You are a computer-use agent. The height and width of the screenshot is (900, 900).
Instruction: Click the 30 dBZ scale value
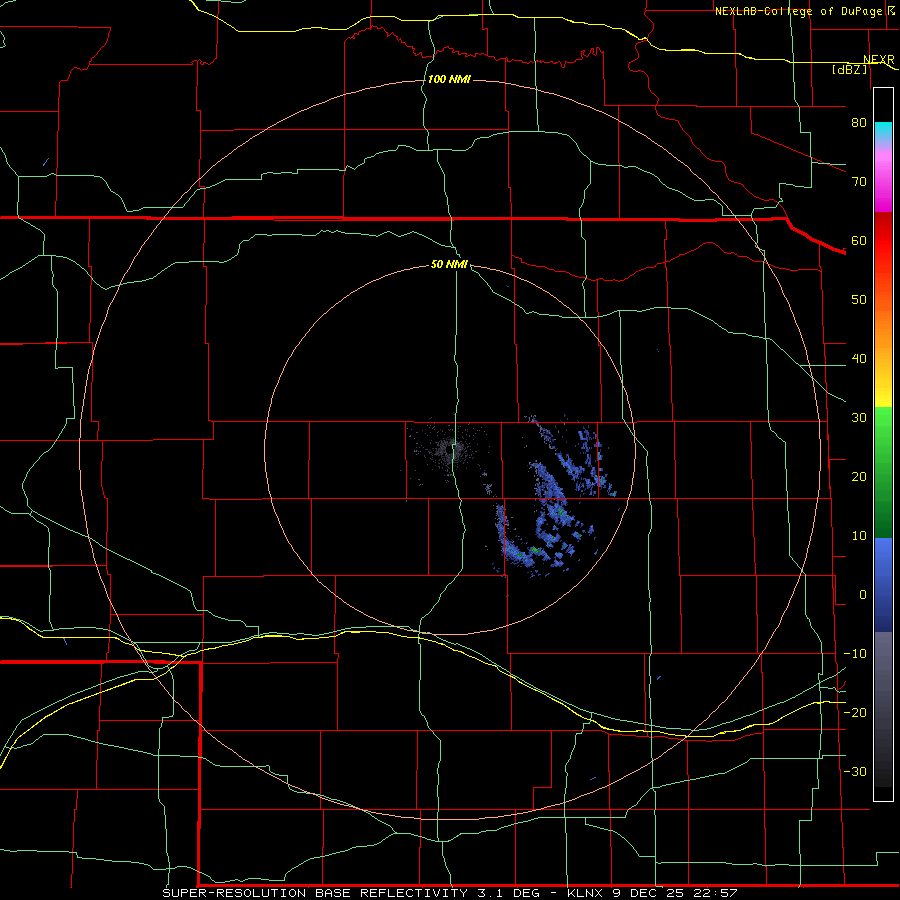[859, 417]
